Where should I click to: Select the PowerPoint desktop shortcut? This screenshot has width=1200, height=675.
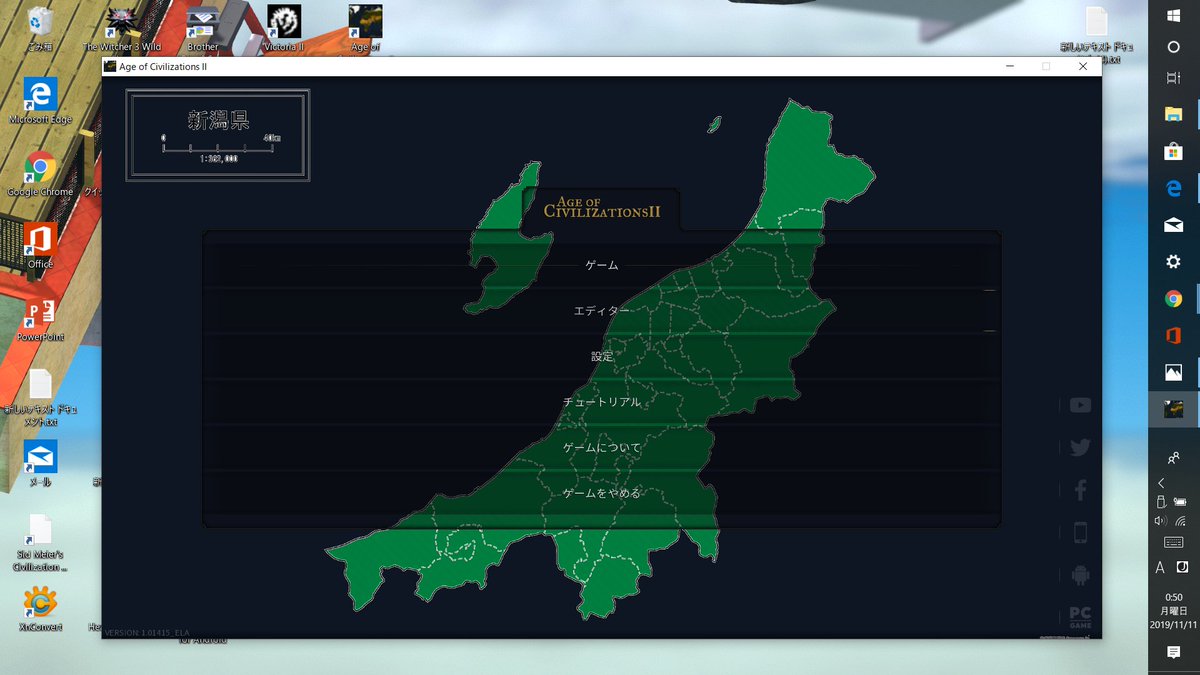click(40, 319)
